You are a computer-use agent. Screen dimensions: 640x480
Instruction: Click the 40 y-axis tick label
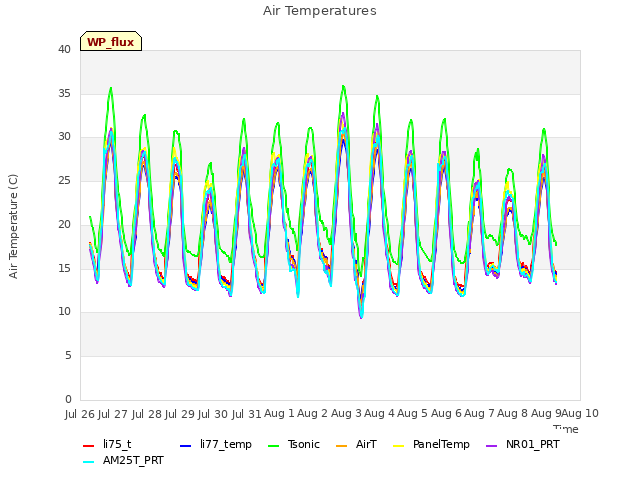pos(64,50)
